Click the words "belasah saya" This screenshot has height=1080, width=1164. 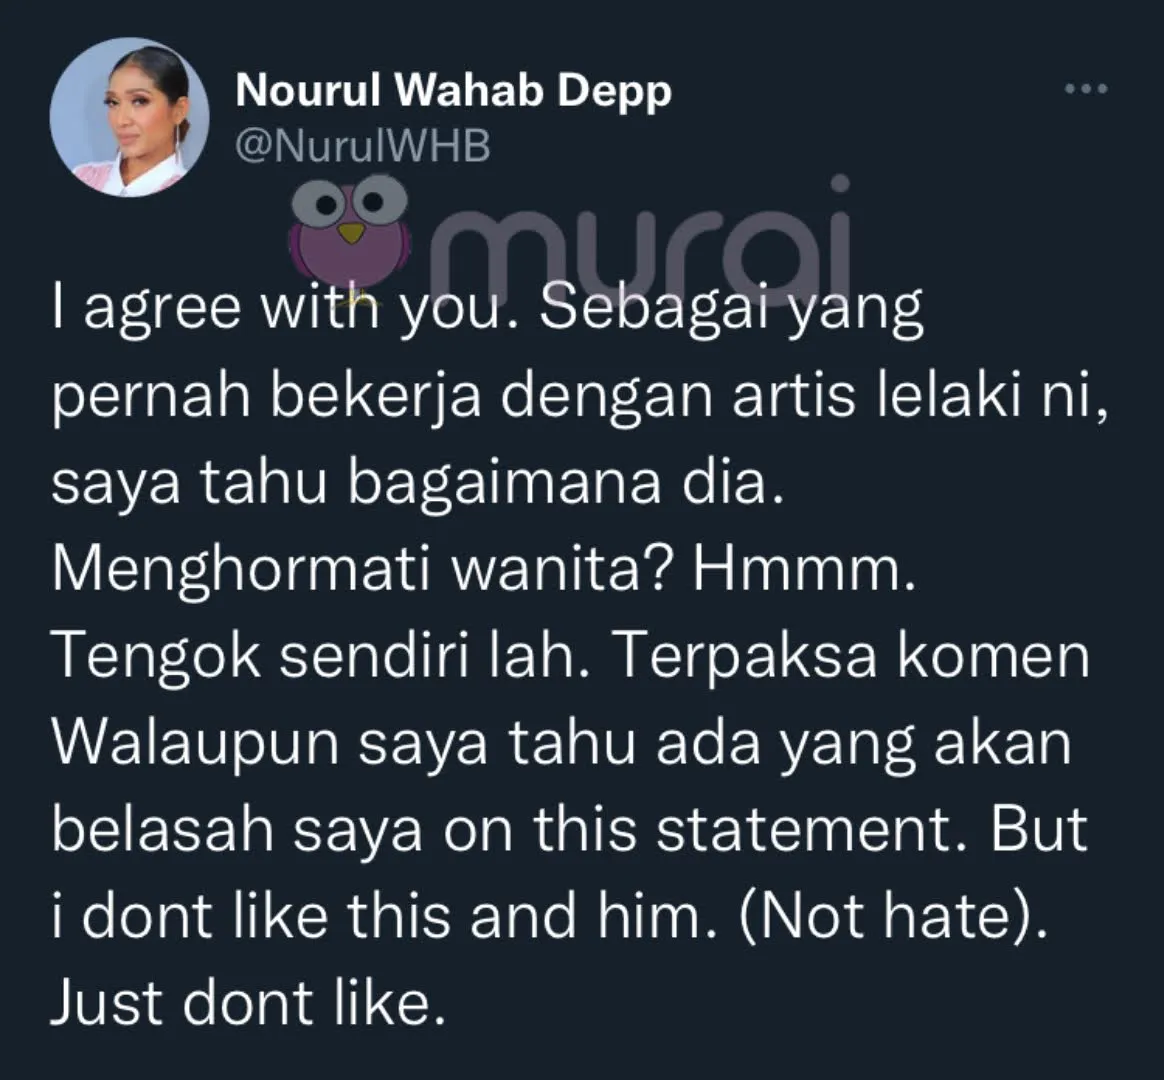[237, 831]
